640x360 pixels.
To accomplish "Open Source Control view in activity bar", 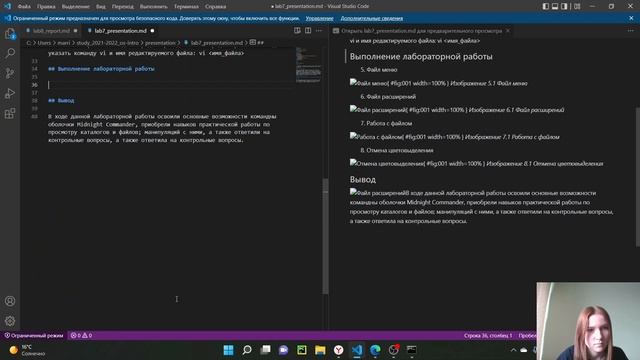I will 10,73.
